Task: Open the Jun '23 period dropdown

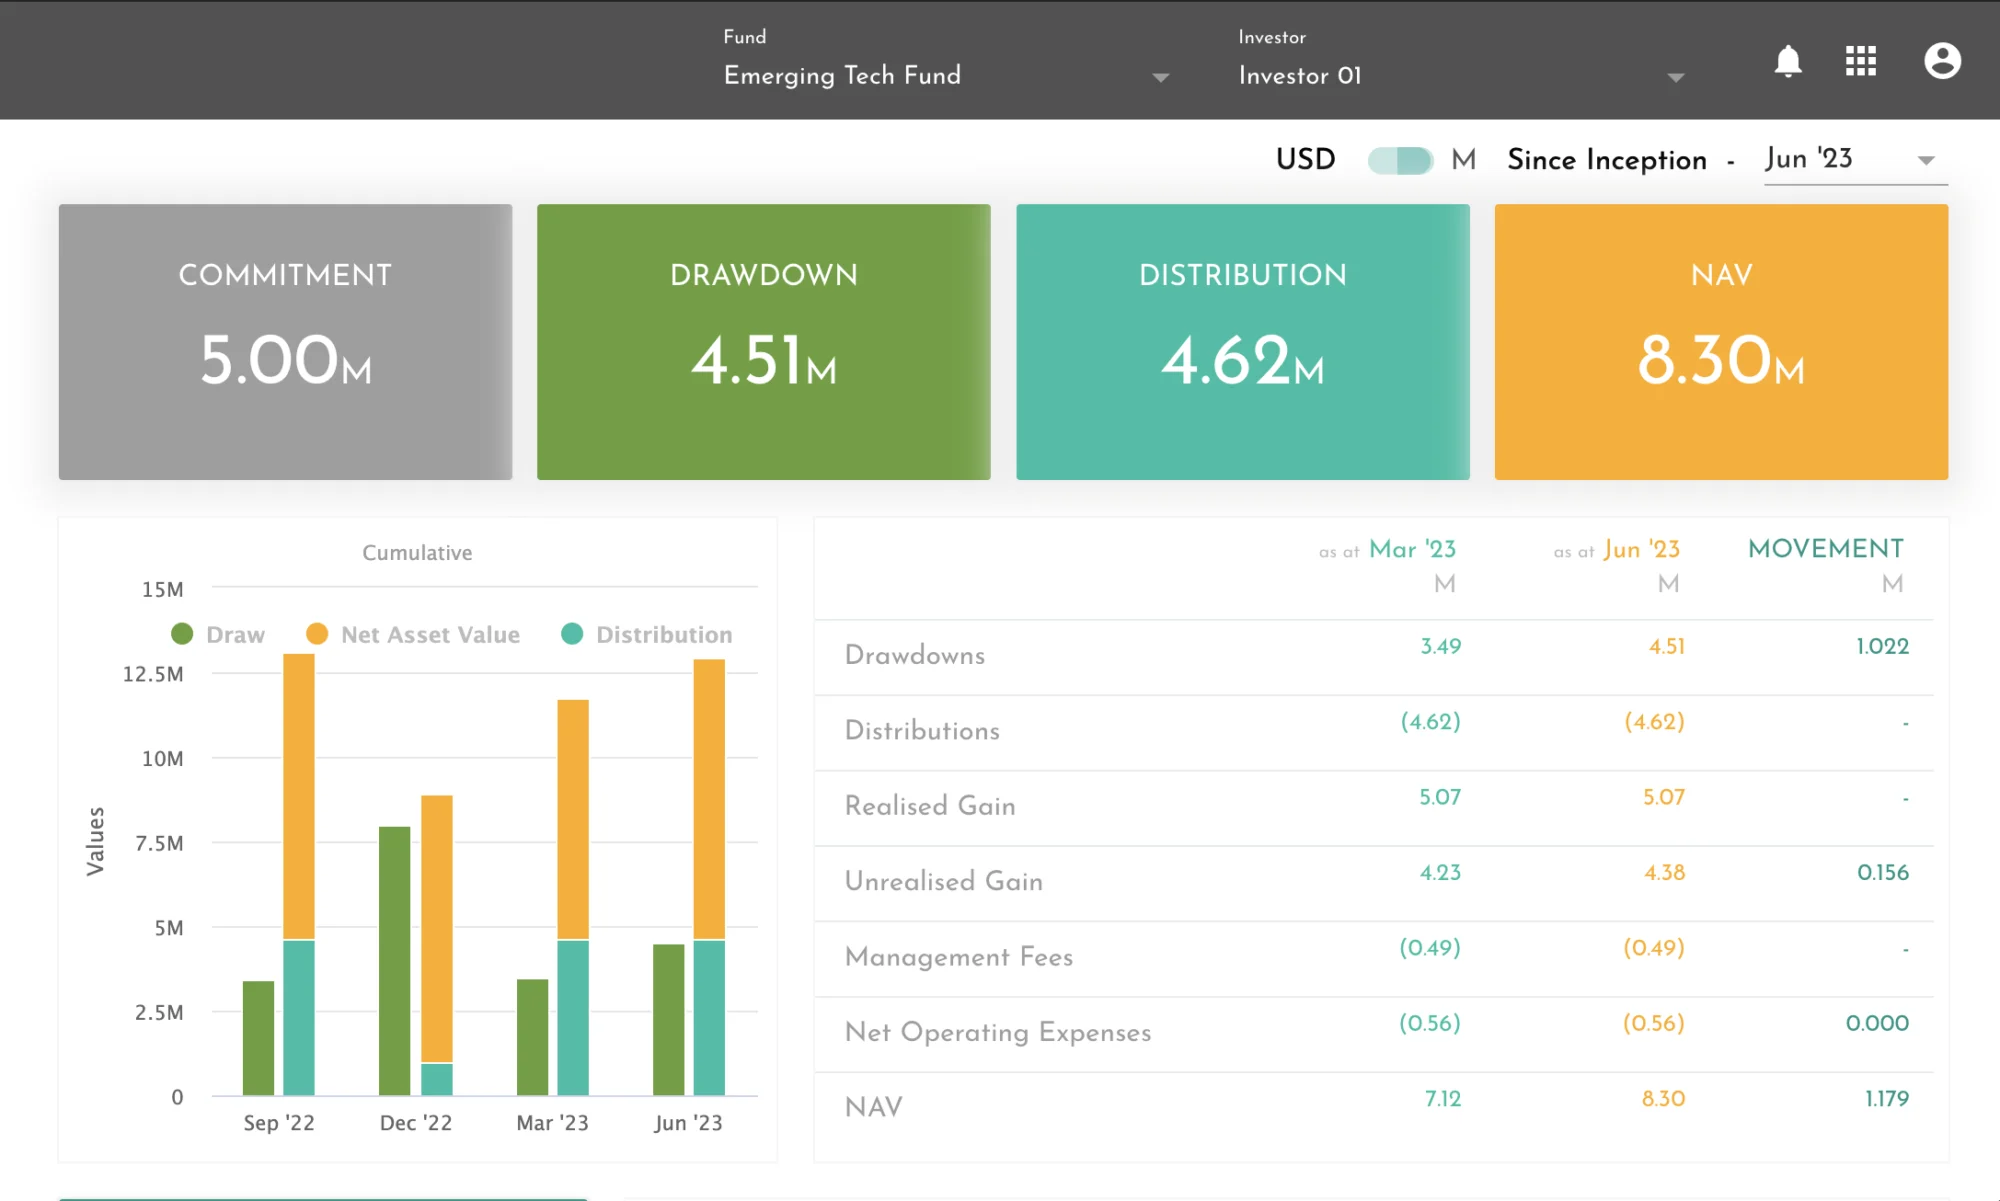Action: coord(1855,160)
